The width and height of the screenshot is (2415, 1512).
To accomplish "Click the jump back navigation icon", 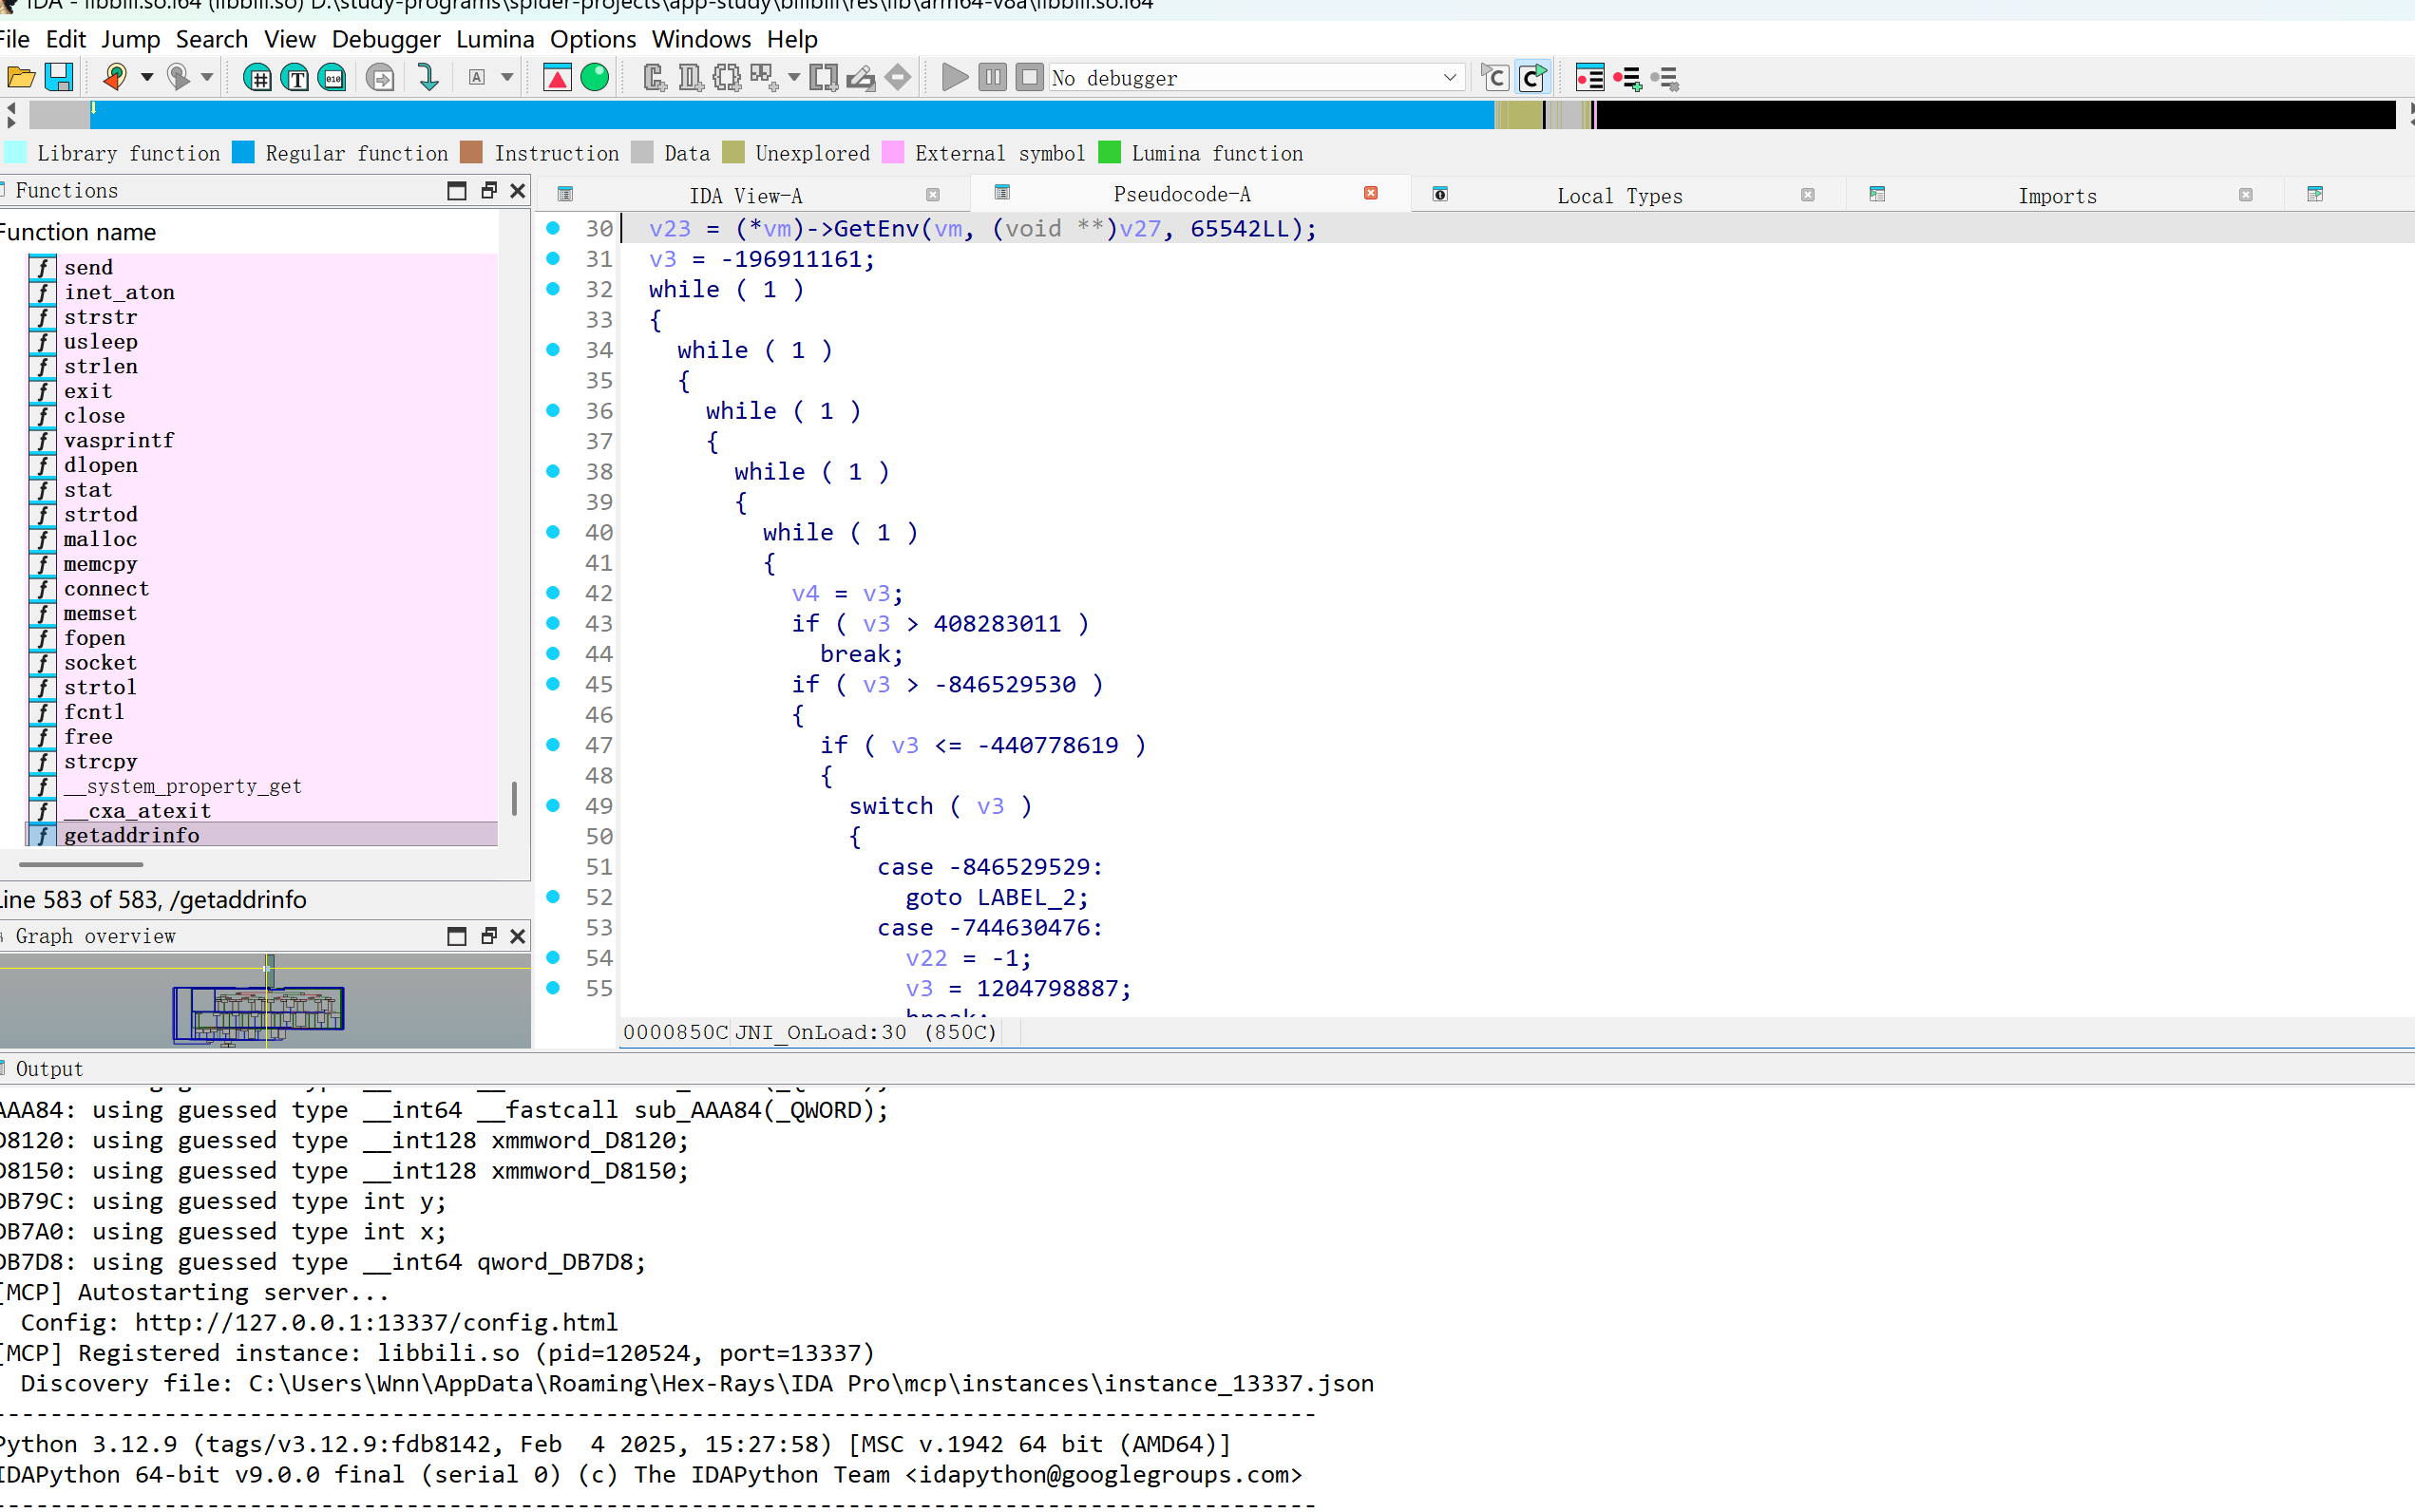I will tap(115, 77).
